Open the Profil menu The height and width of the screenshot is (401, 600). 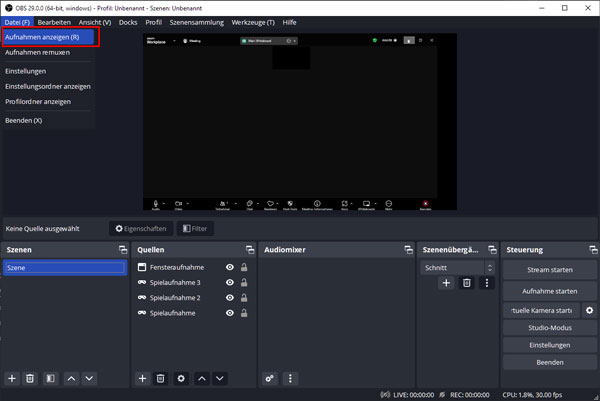coord(153,23)
